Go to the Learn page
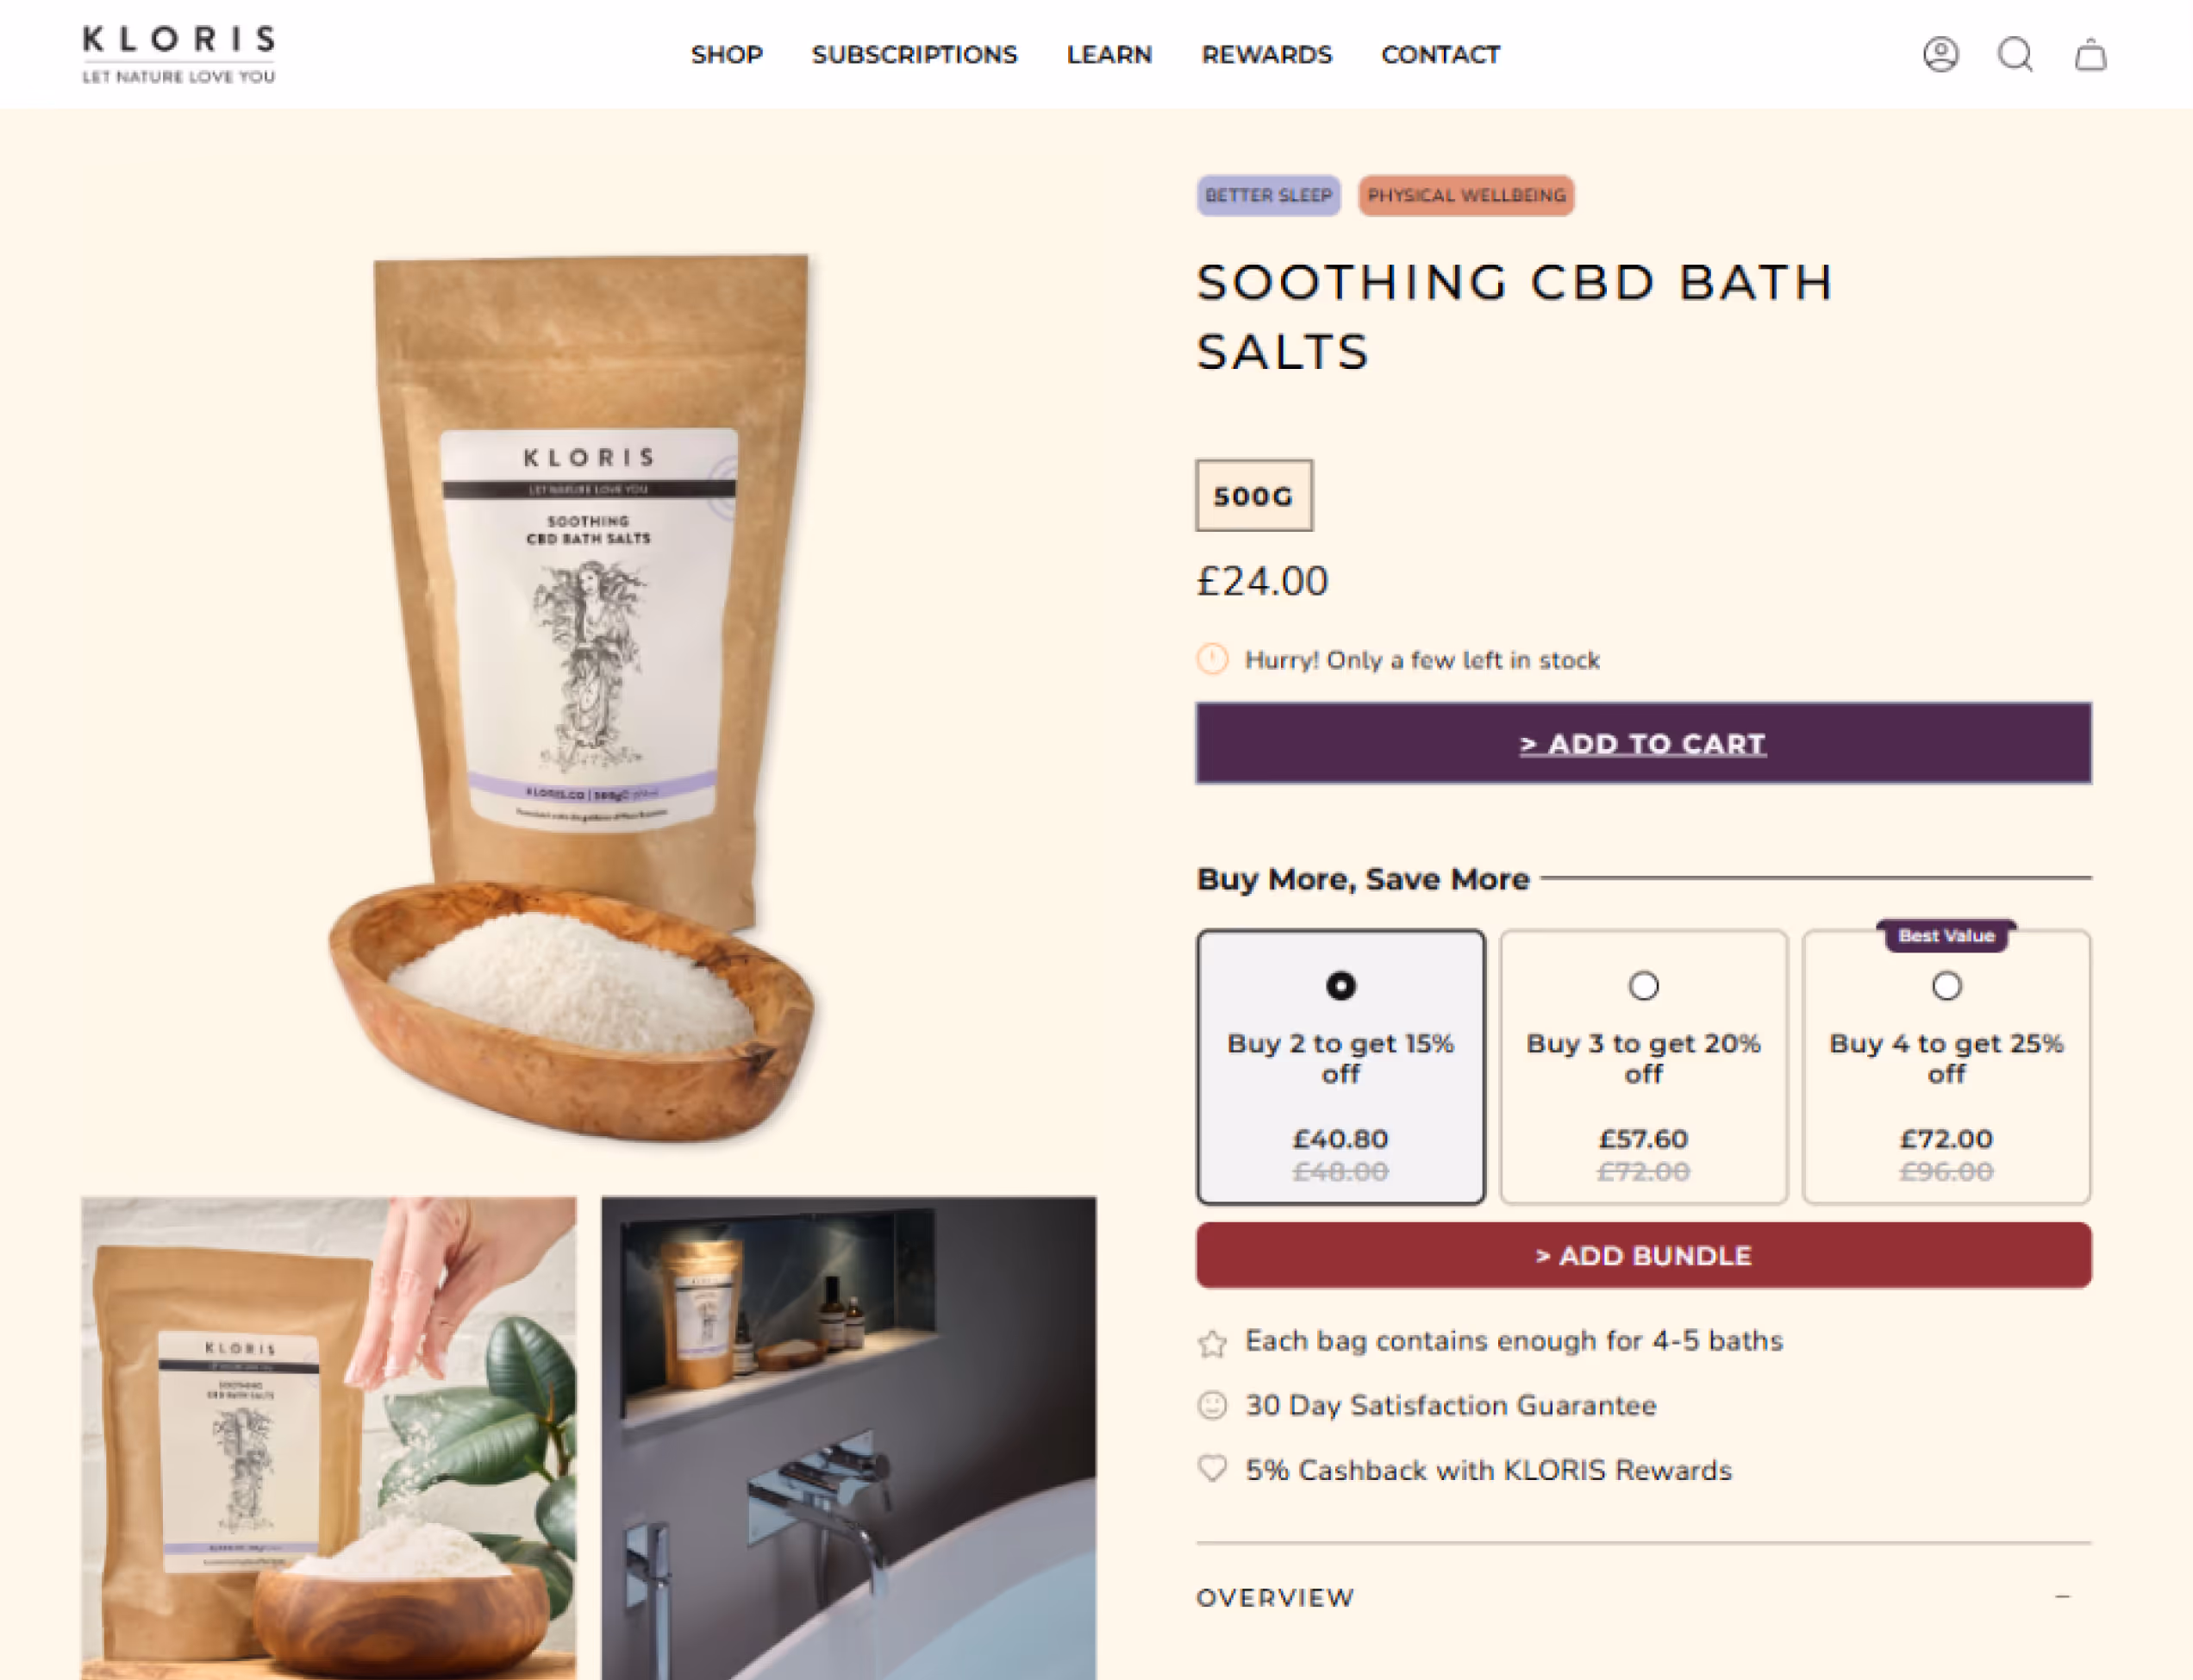 pos(1109,55)
